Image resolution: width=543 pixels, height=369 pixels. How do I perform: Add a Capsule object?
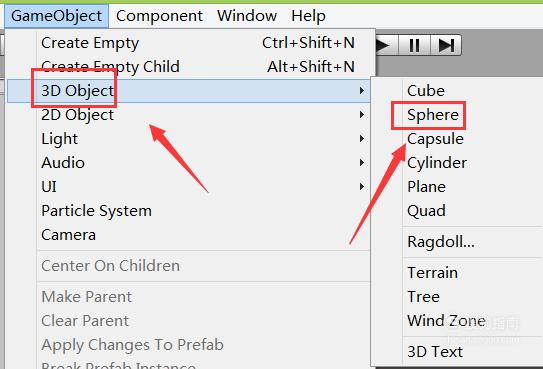click(x=435, y=139)
